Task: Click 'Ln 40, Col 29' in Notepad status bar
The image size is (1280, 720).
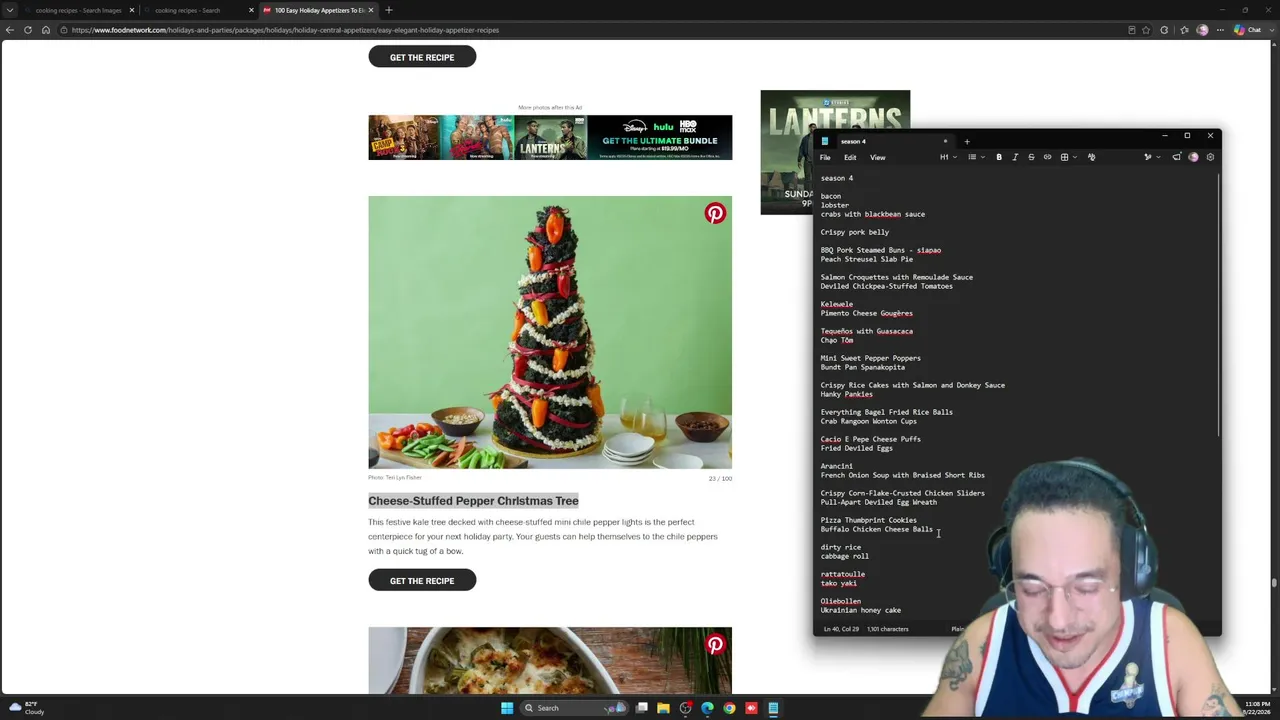Action: [842, 629]
